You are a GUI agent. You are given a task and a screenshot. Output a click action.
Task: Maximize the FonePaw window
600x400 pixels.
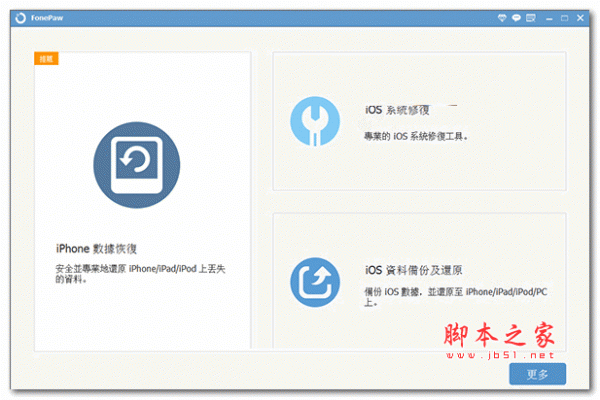point(564,18)
